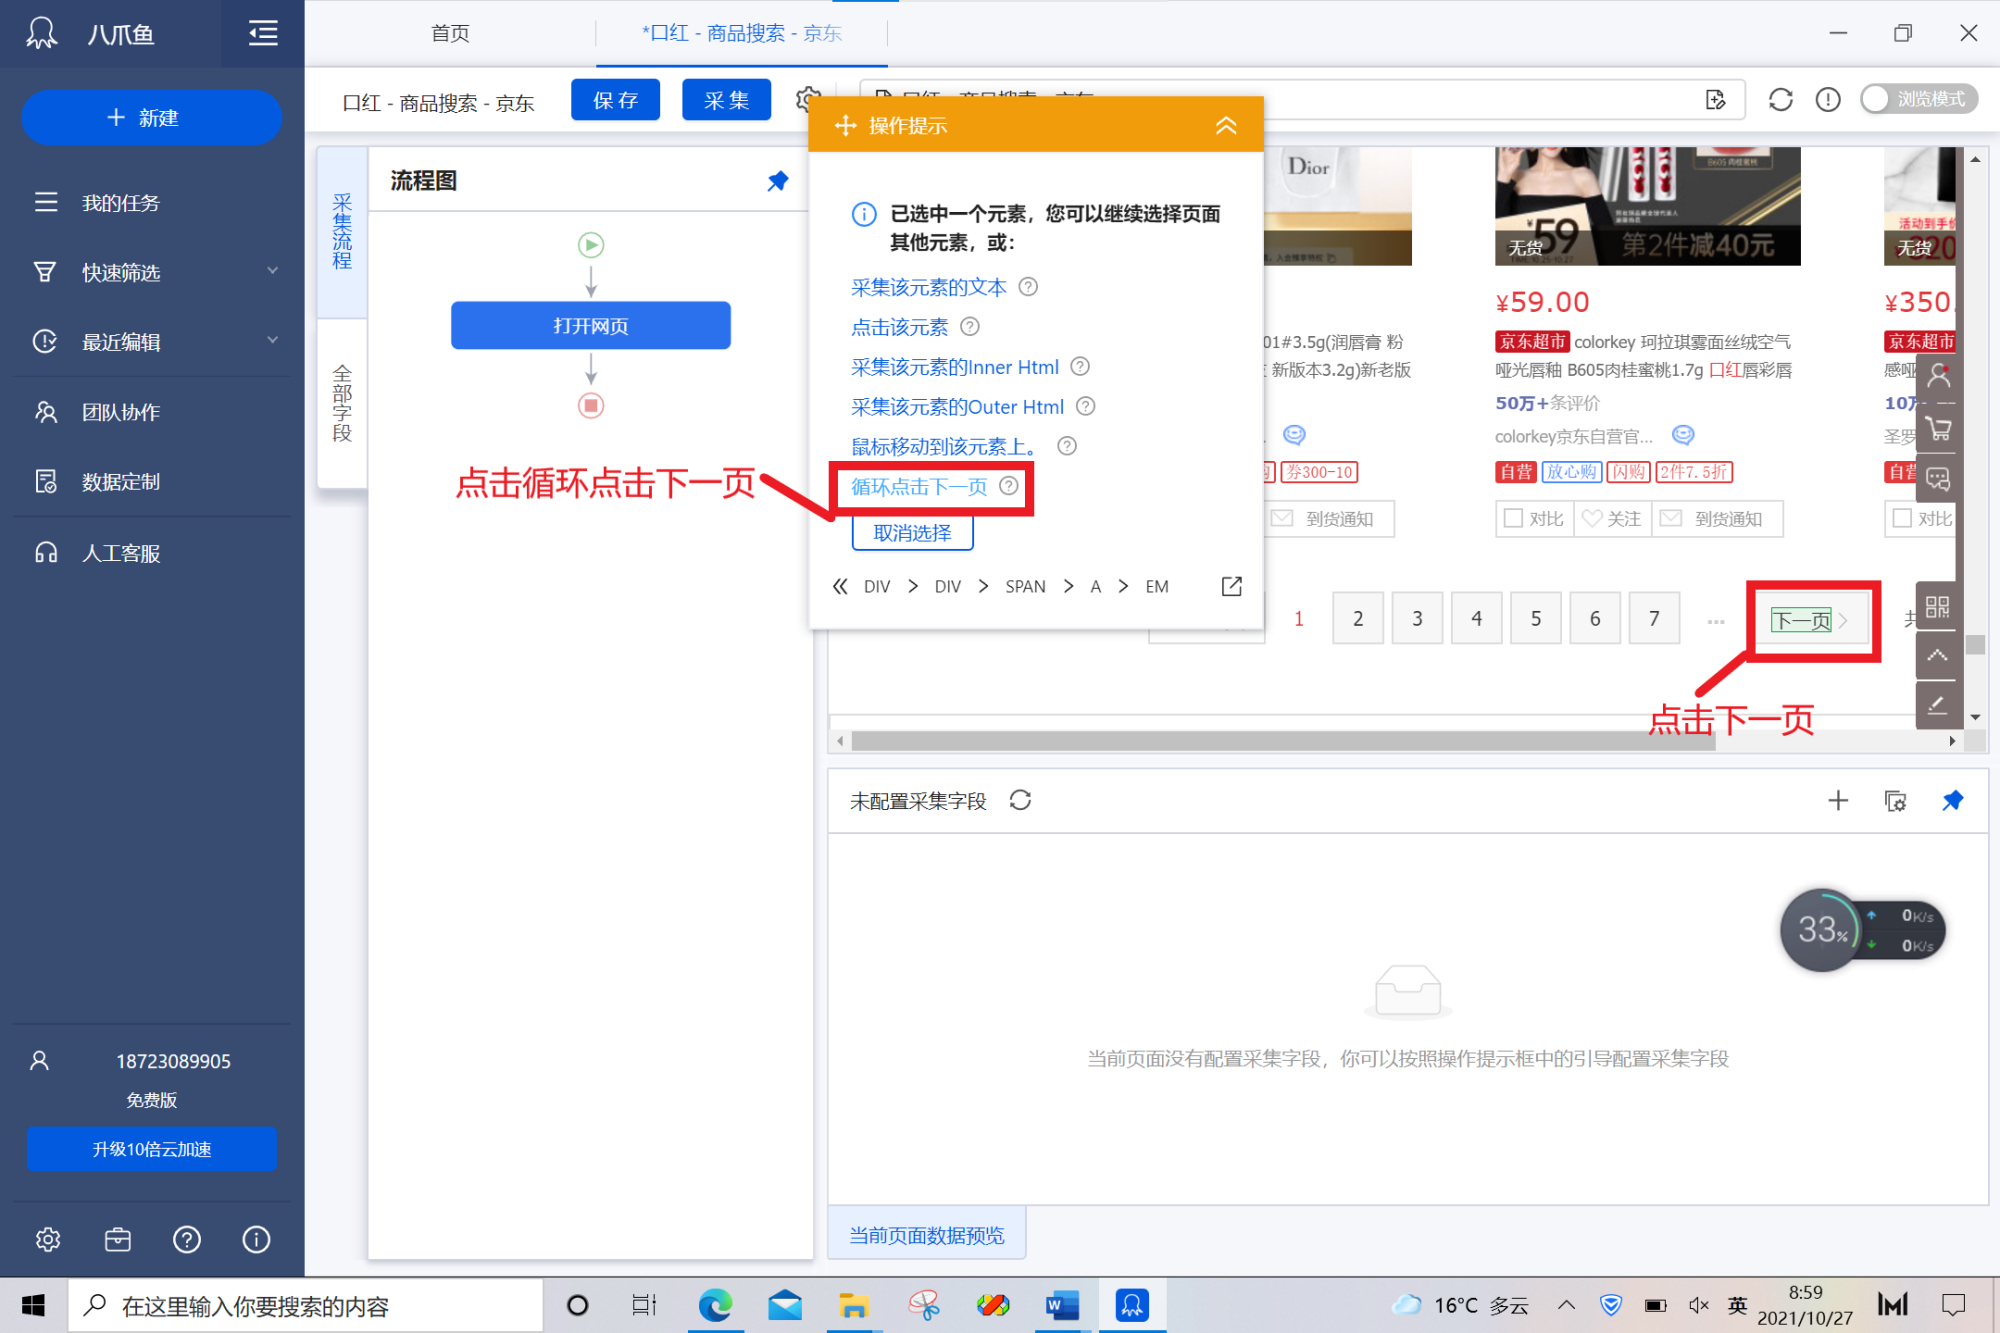Switch to 当前页面数据预览 tab
This screenshot has height=1333, width=2000.
[927, 1235]
